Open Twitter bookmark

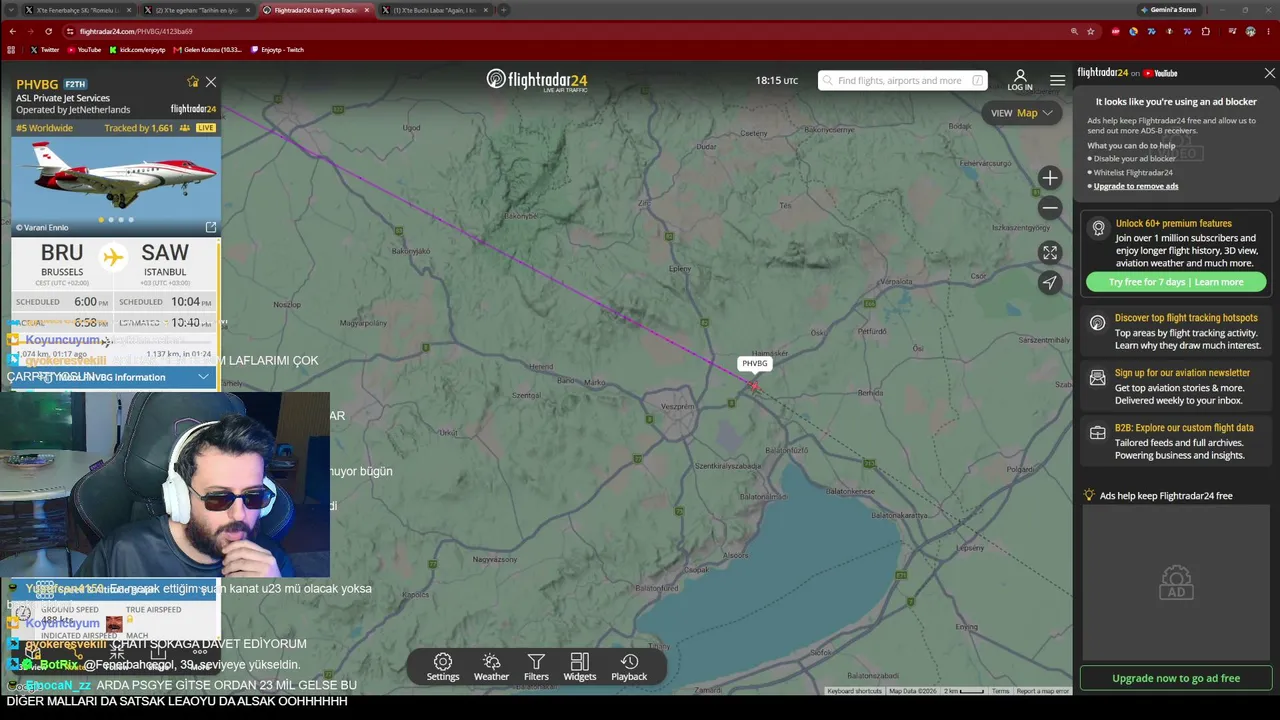45,49
